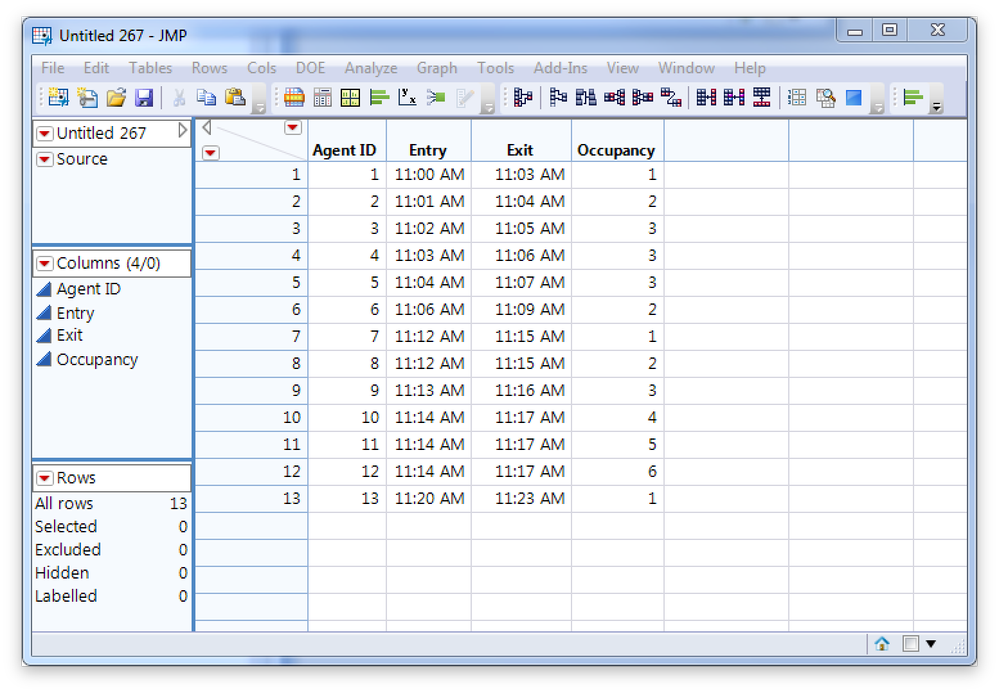Viewport: 999px width, 693px height.
Task: Click the New Data Table toolbar icon
Action: point(58,97)
